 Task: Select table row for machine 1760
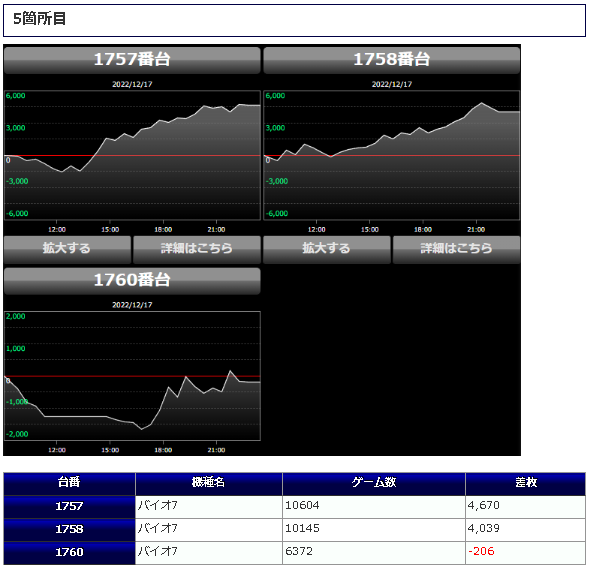295,553
